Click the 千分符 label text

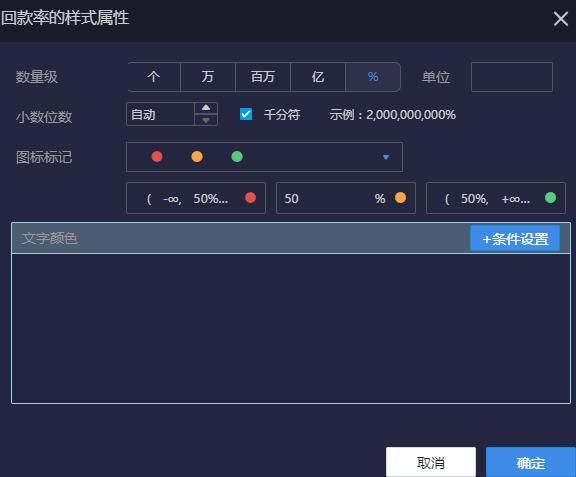click(x=282, y=115)
